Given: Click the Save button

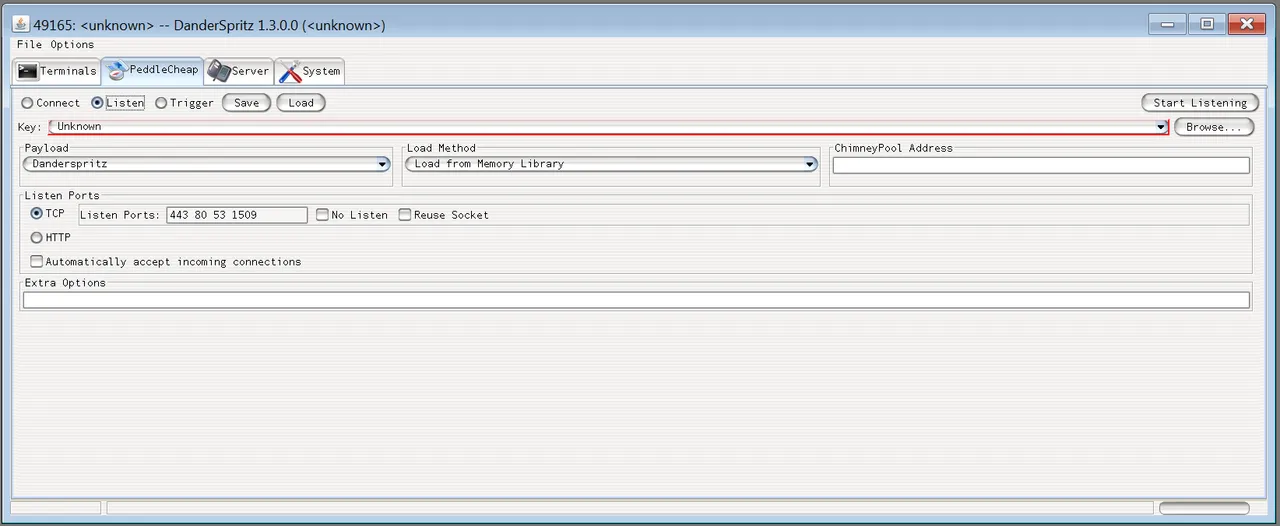Looking at the screenshot, I should coord(246,103).
